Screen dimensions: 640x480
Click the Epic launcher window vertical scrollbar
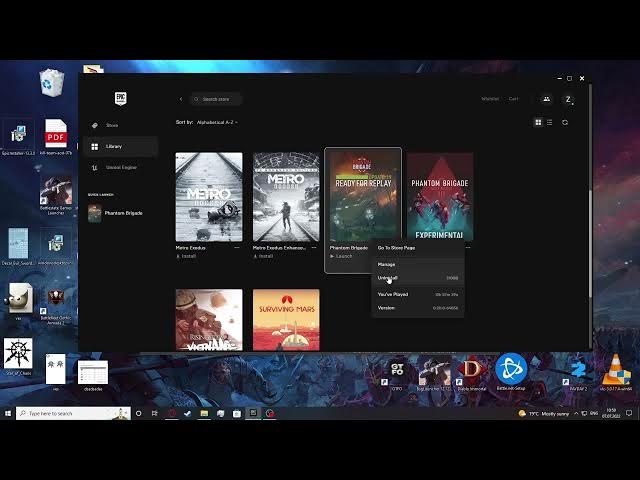point(590,244)
